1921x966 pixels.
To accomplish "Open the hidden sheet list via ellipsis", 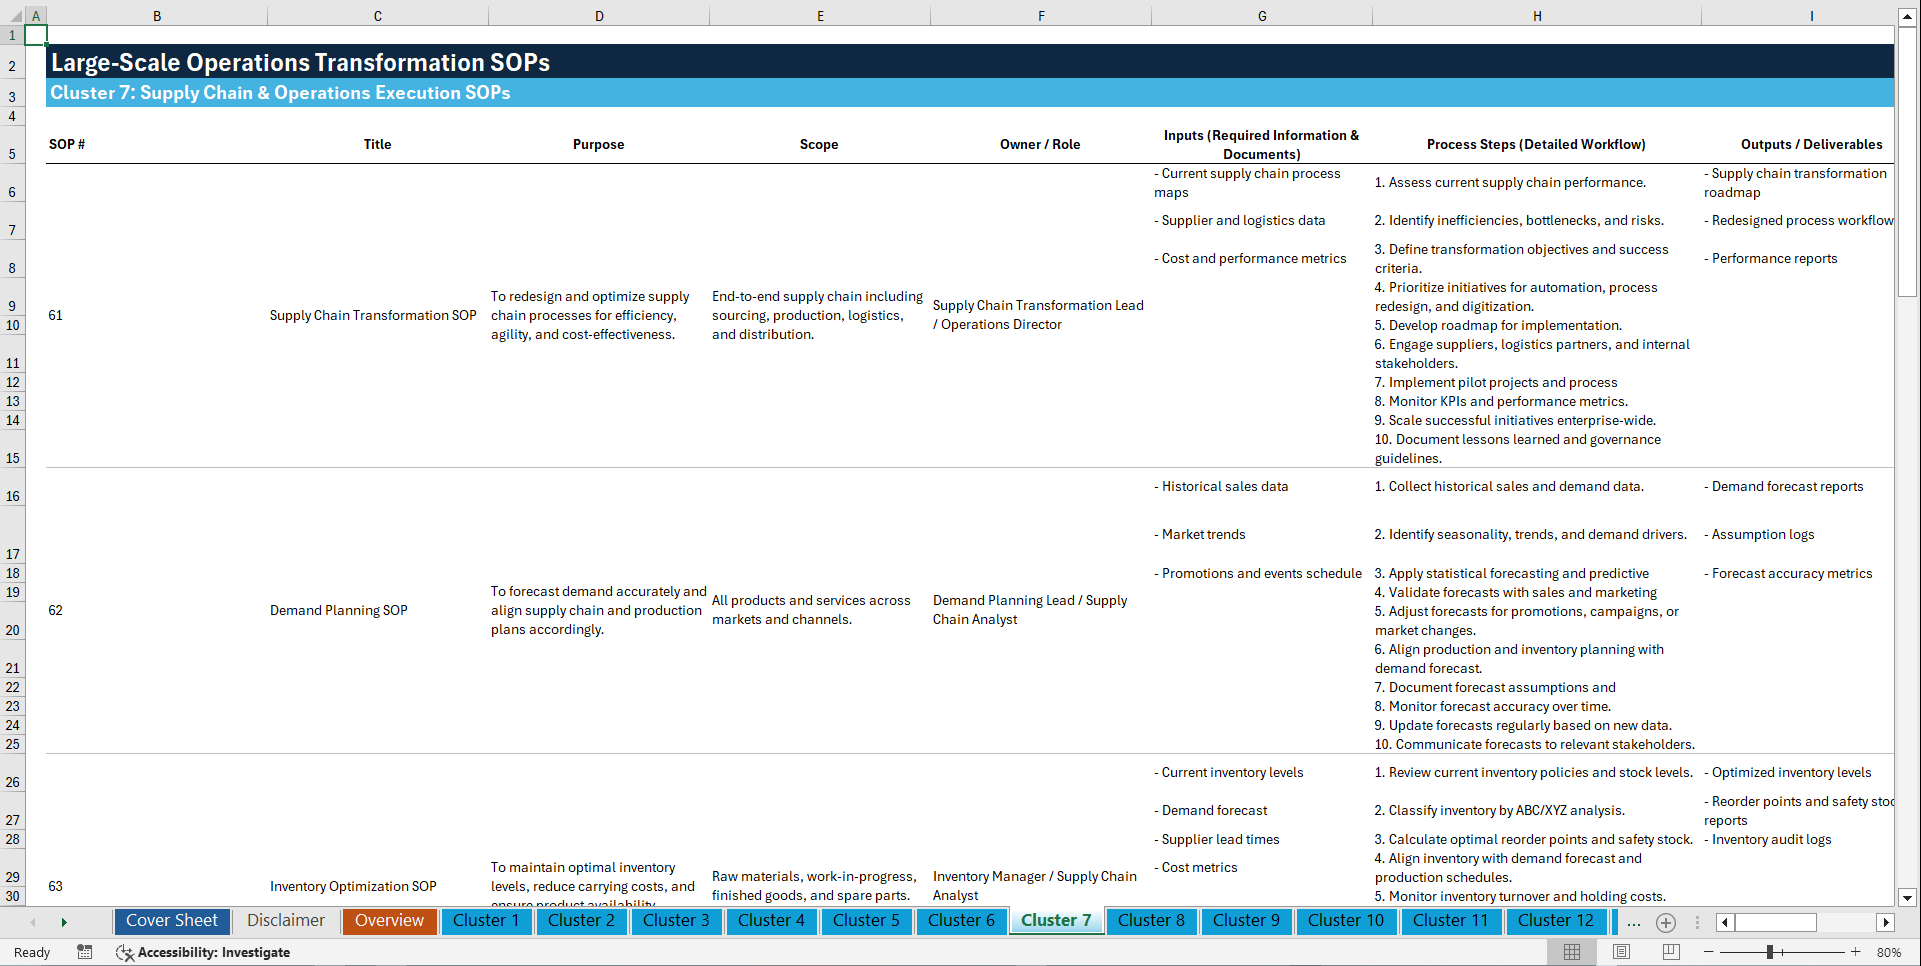I will coord(1633,922).
